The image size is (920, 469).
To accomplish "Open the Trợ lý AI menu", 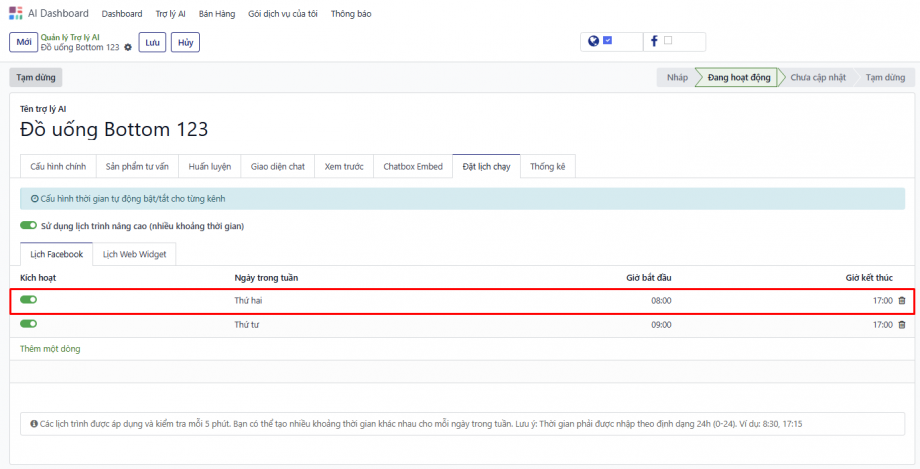I will click(x=170, y=14).
